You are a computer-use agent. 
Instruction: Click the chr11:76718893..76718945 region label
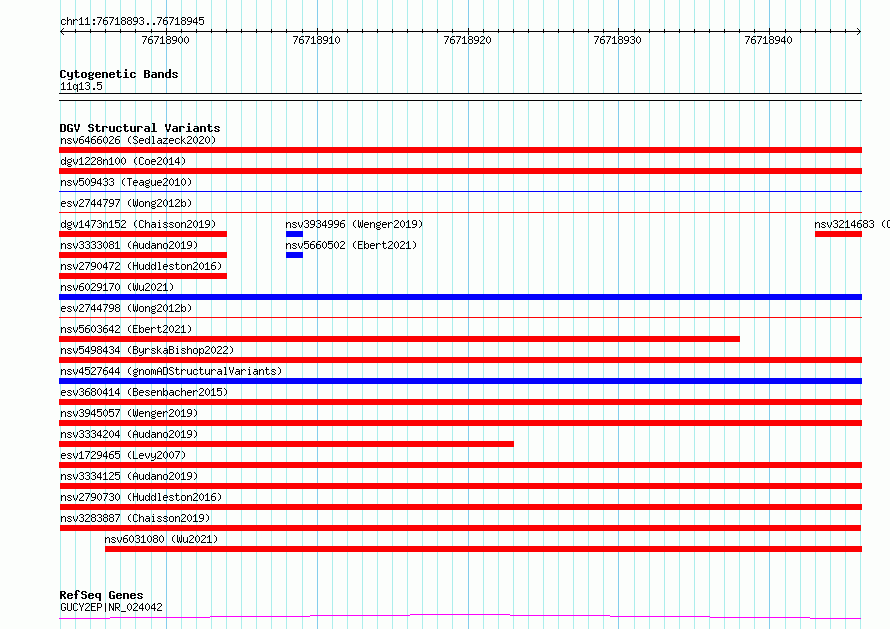tap(132, 22)
